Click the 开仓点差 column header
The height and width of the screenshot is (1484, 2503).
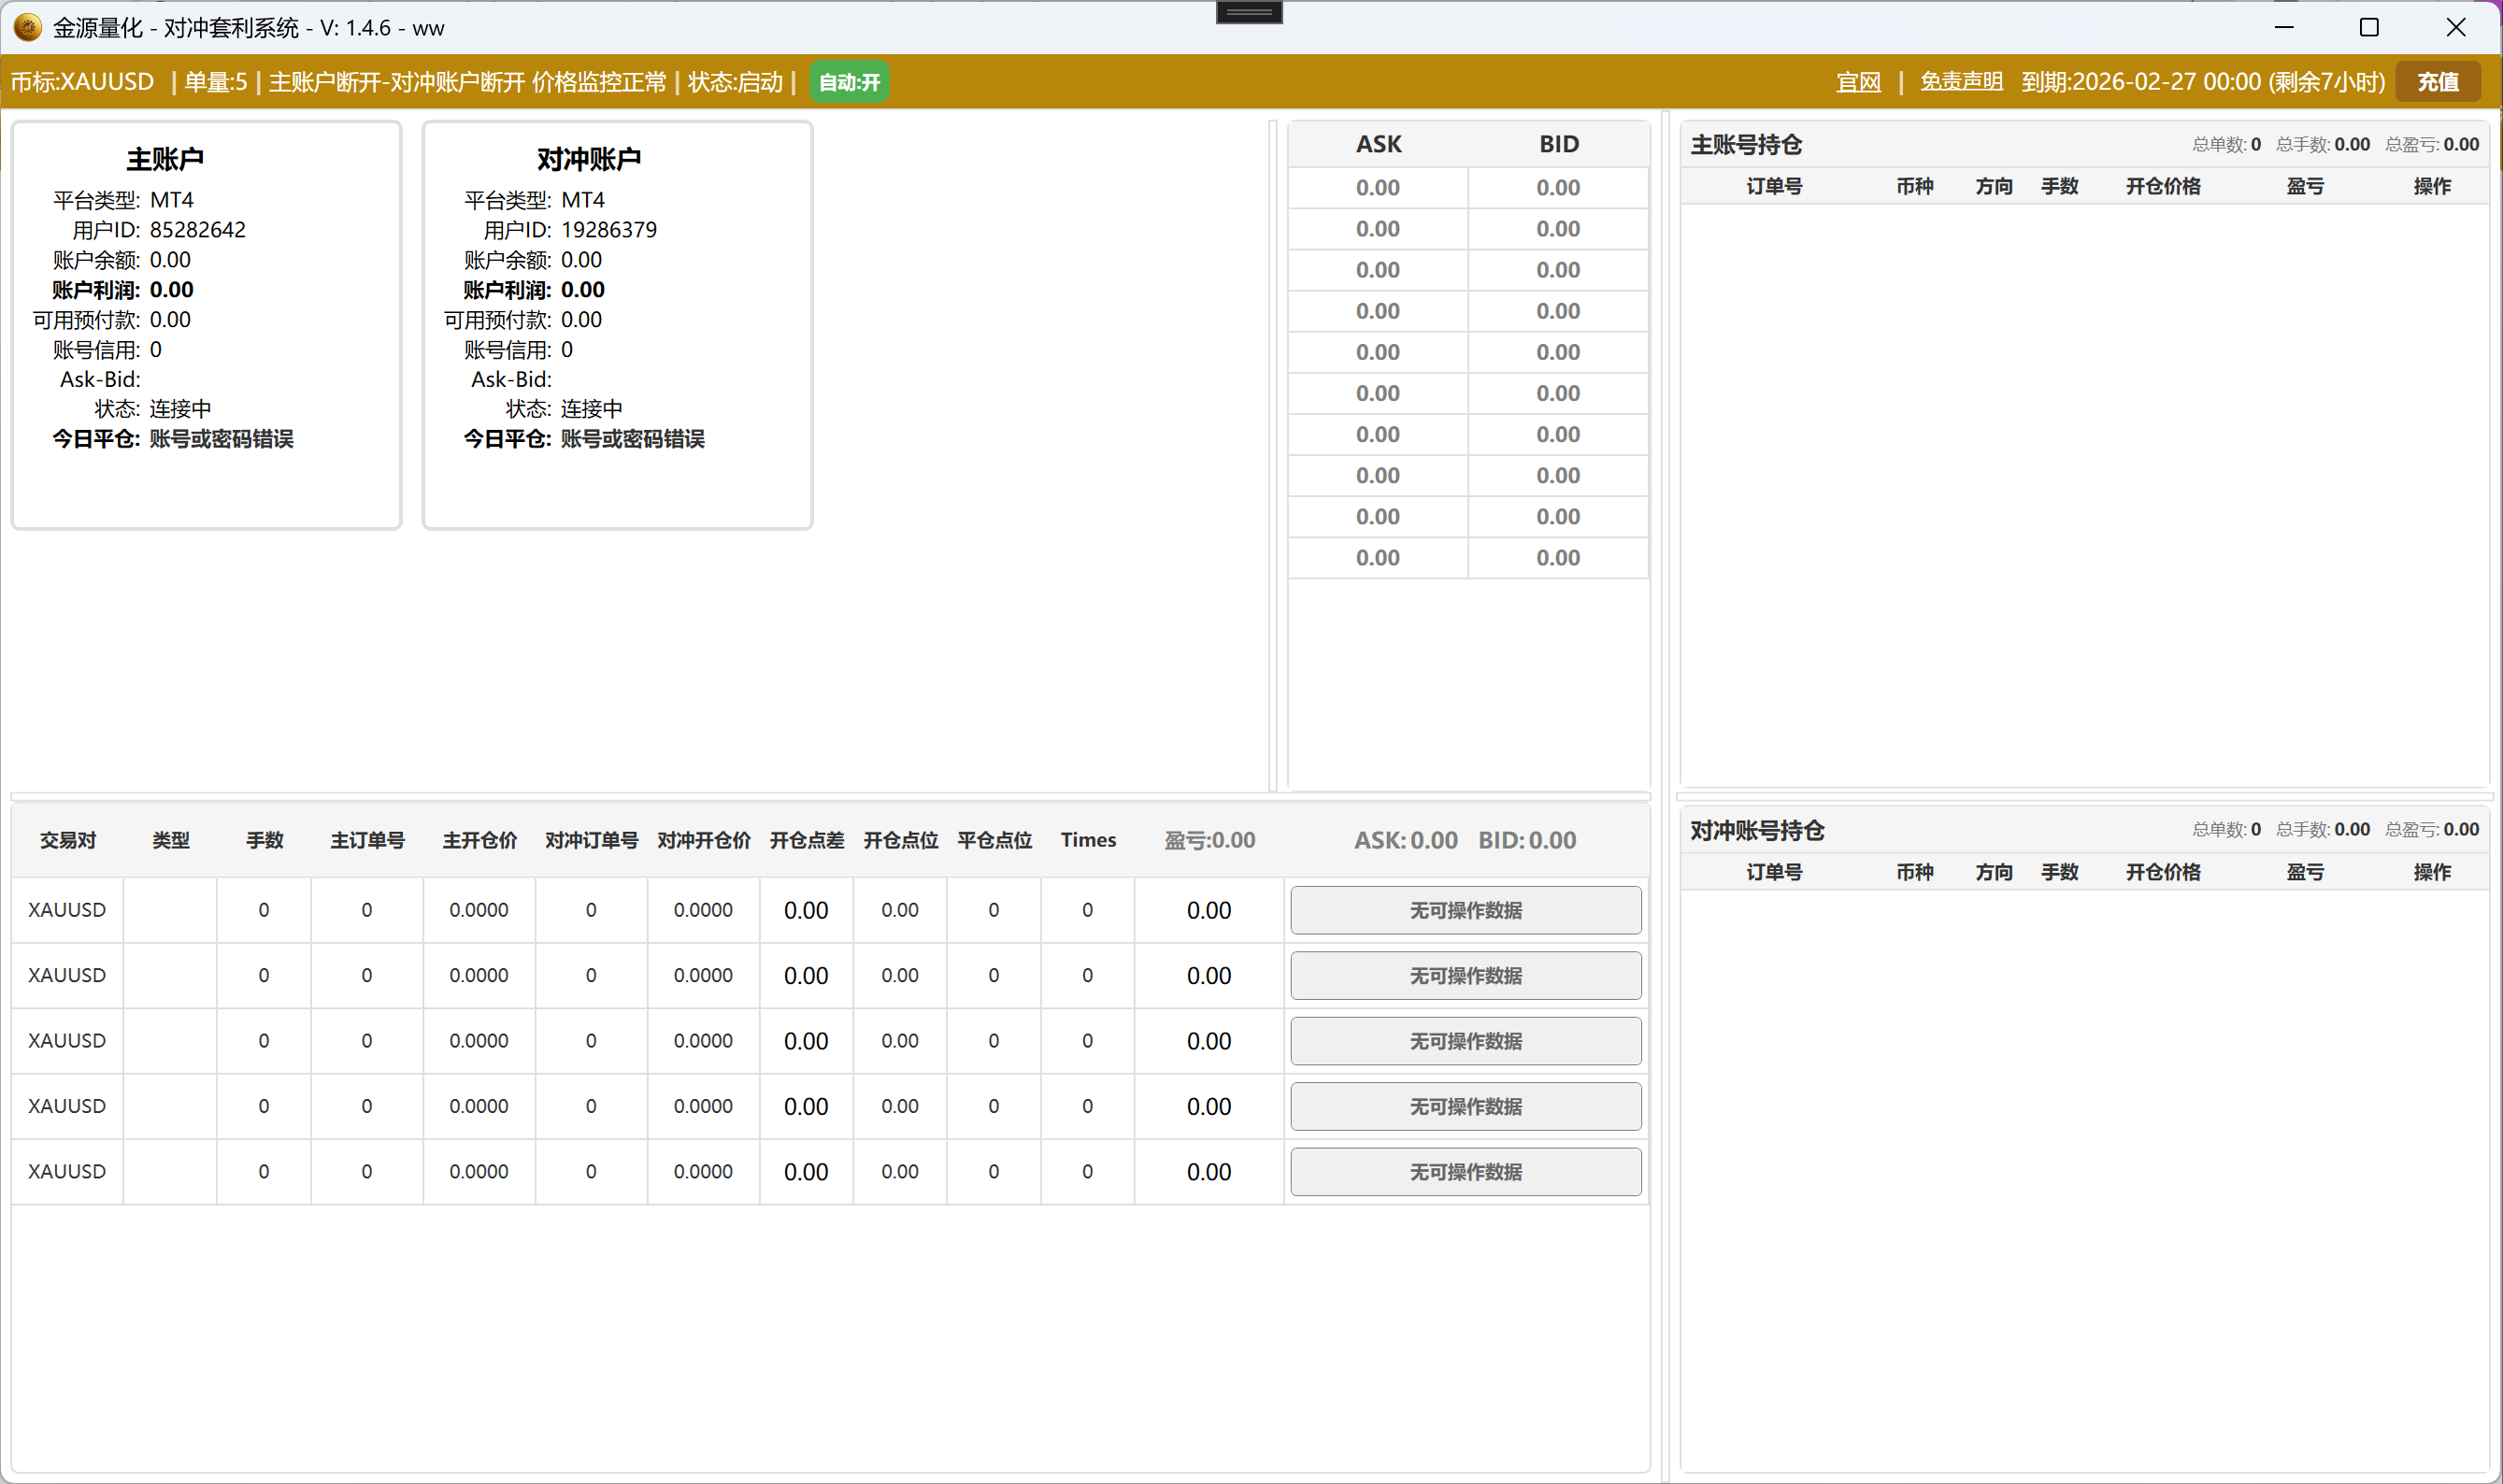[x=806, y=840]
